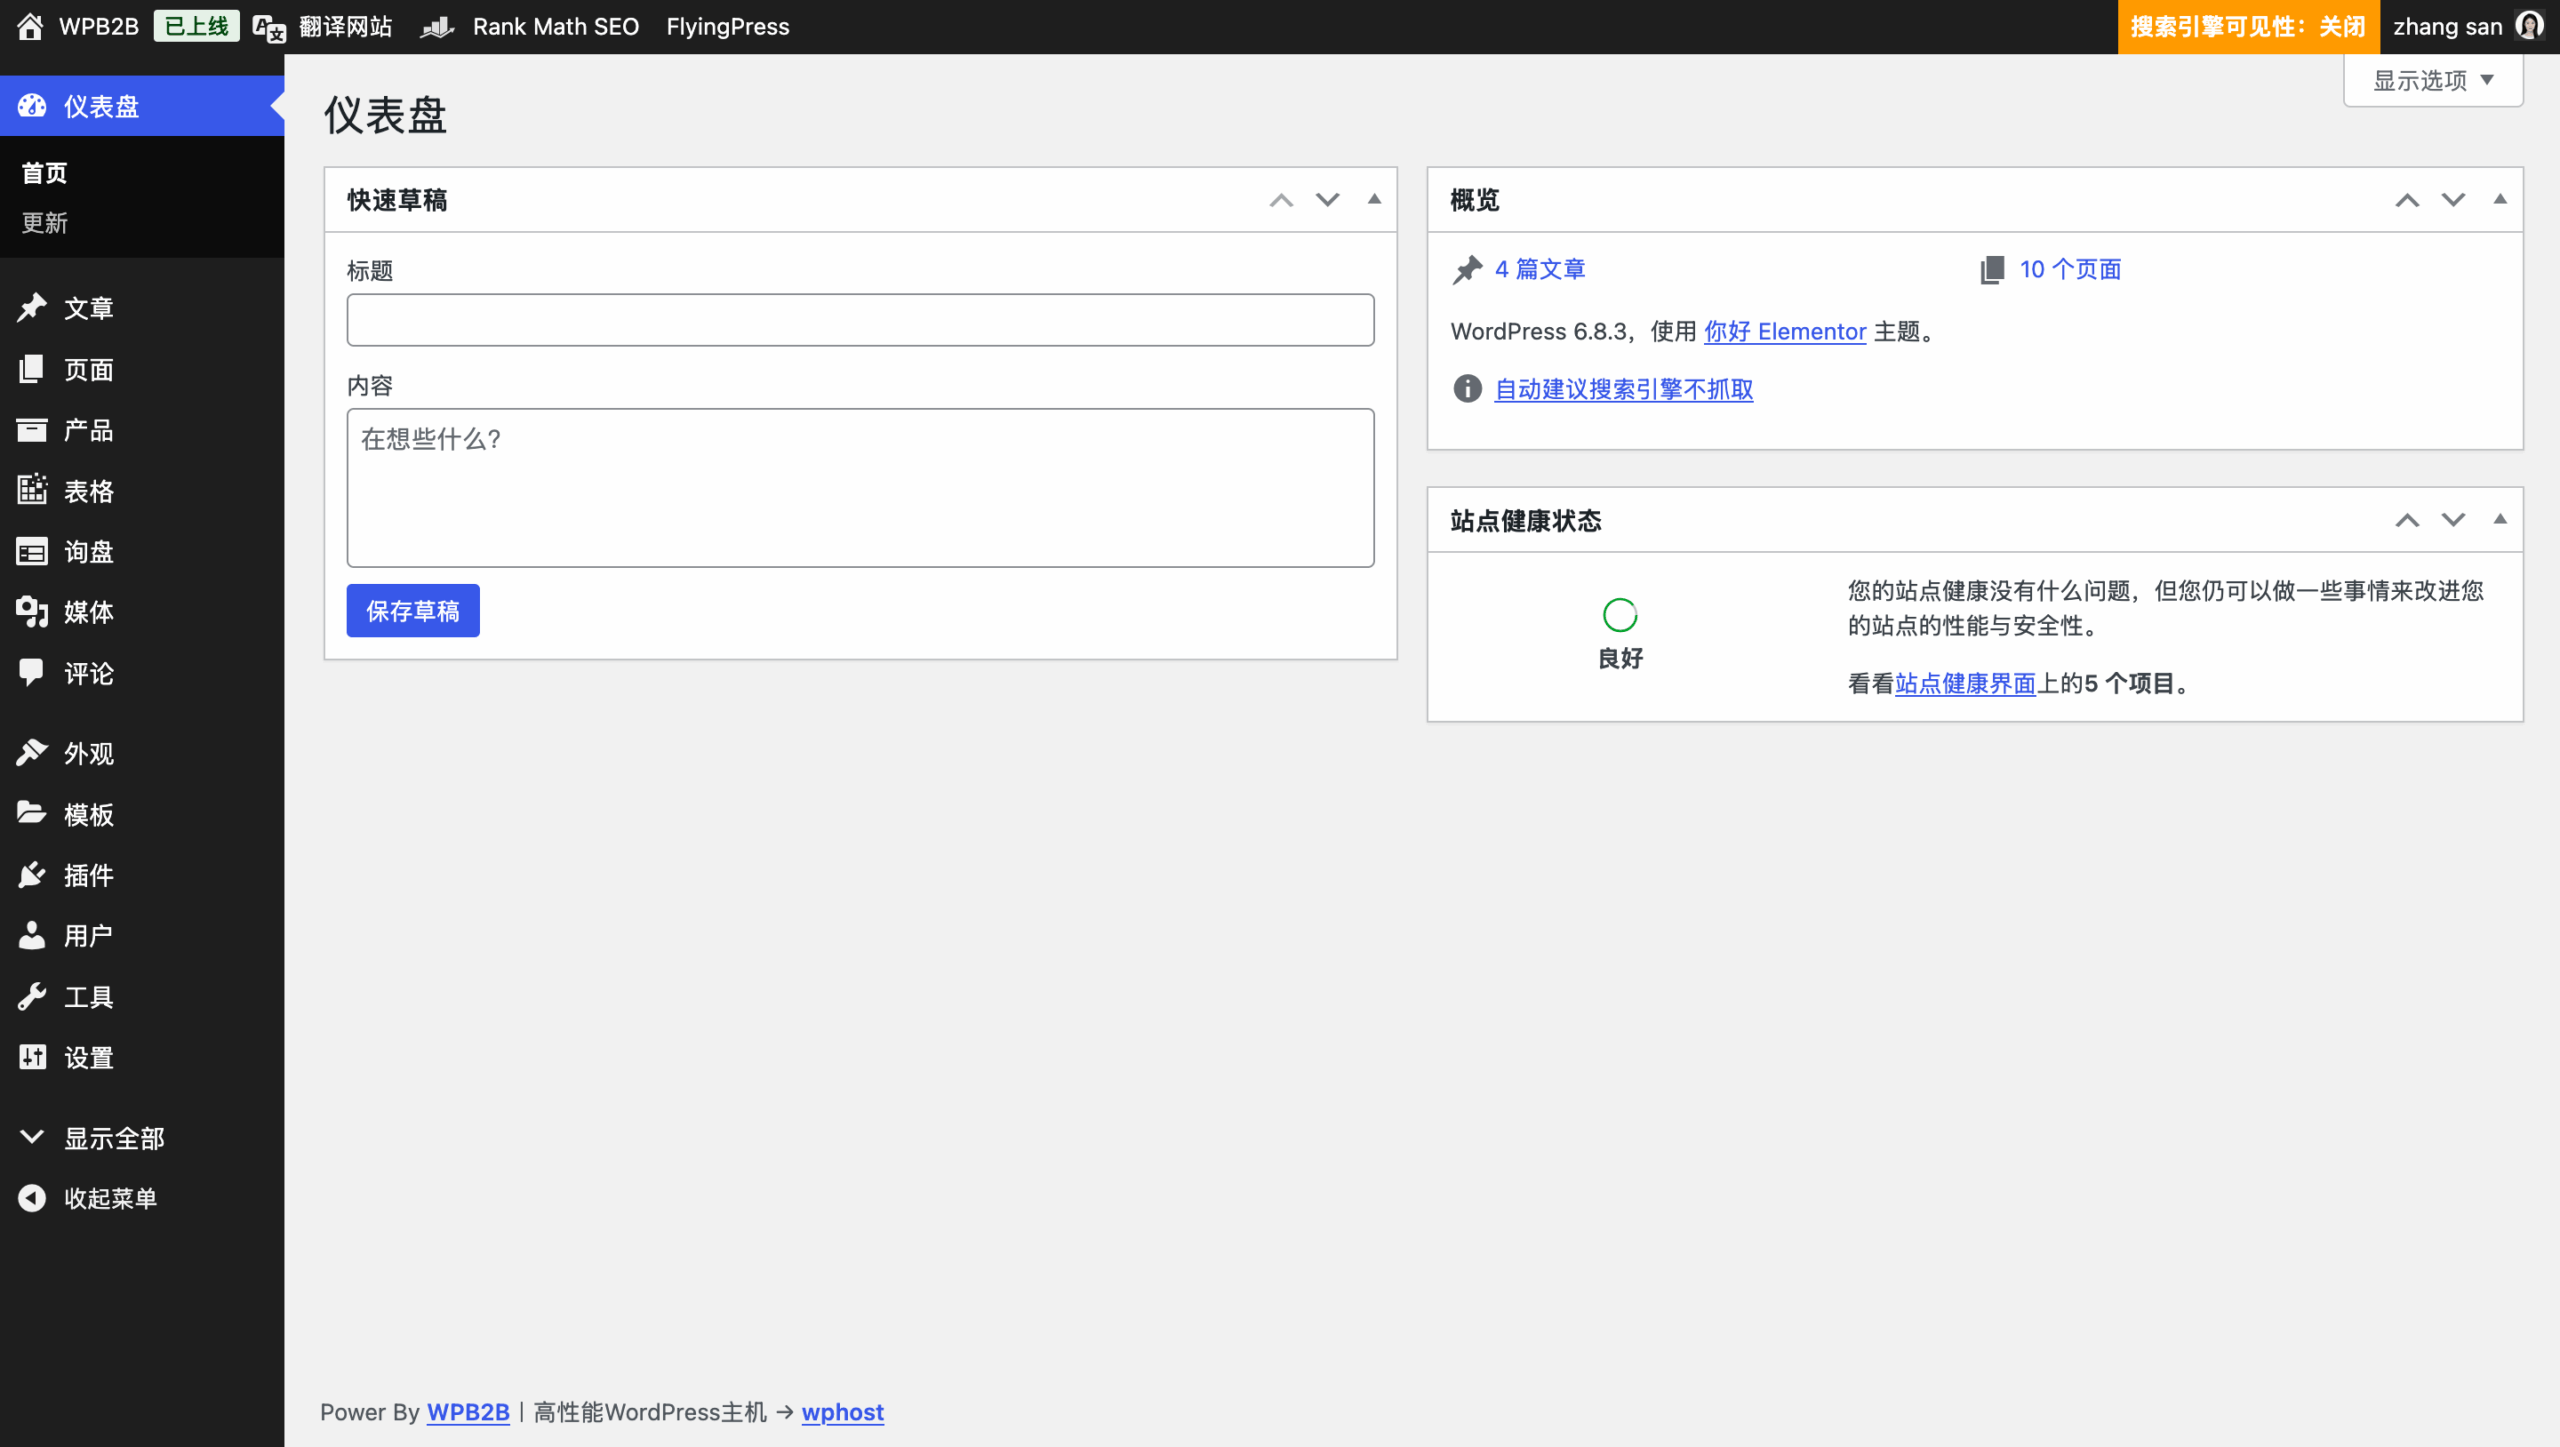Click the WPB2B home icon in admin bar
Viewport: 2560px width, 1447px height.
point(30,27)
